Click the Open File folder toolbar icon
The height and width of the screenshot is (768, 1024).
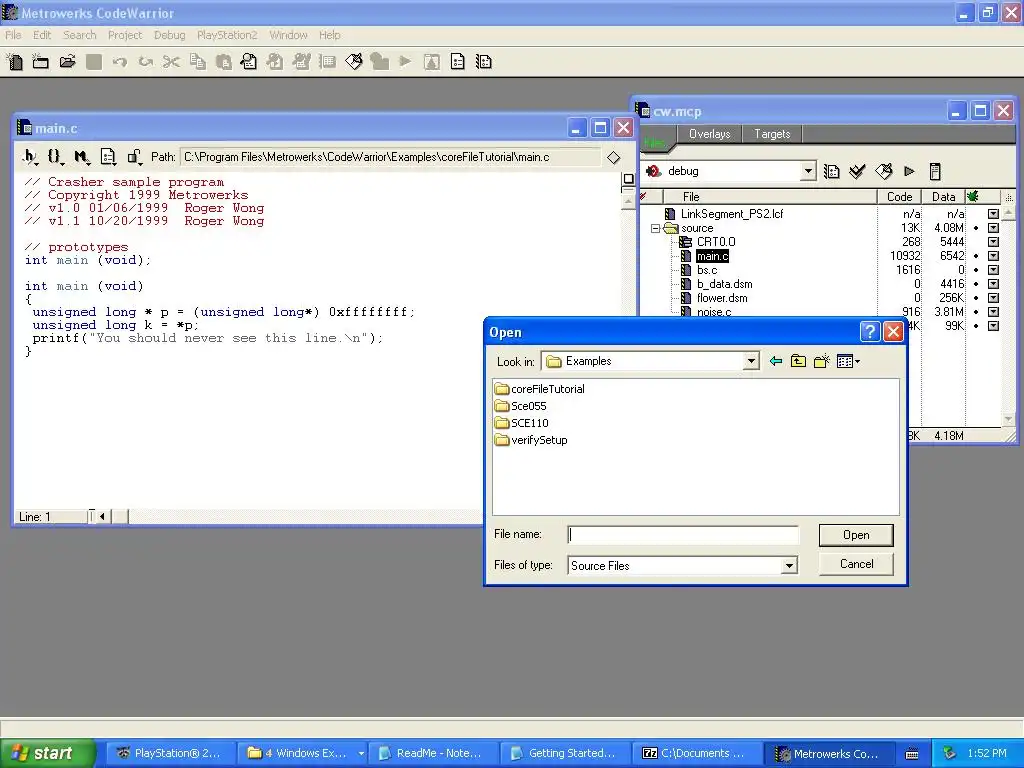pyautogui.click(x=67, y=62)
